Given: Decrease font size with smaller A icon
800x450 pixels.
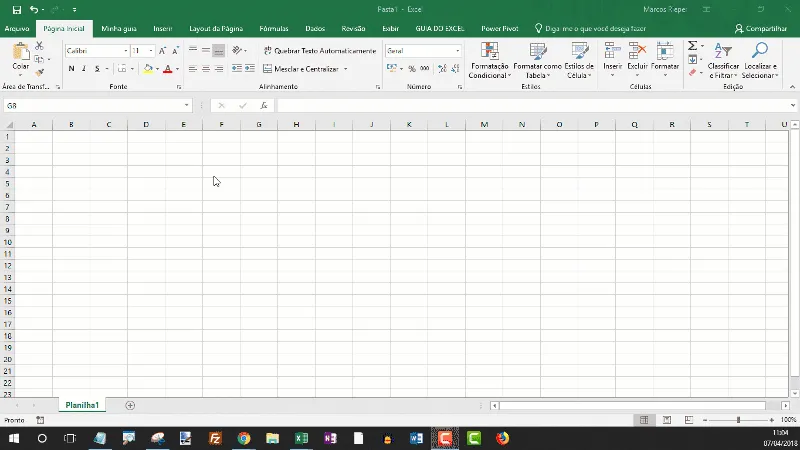Looking at the screenshot, I should [x=175, y=51].
